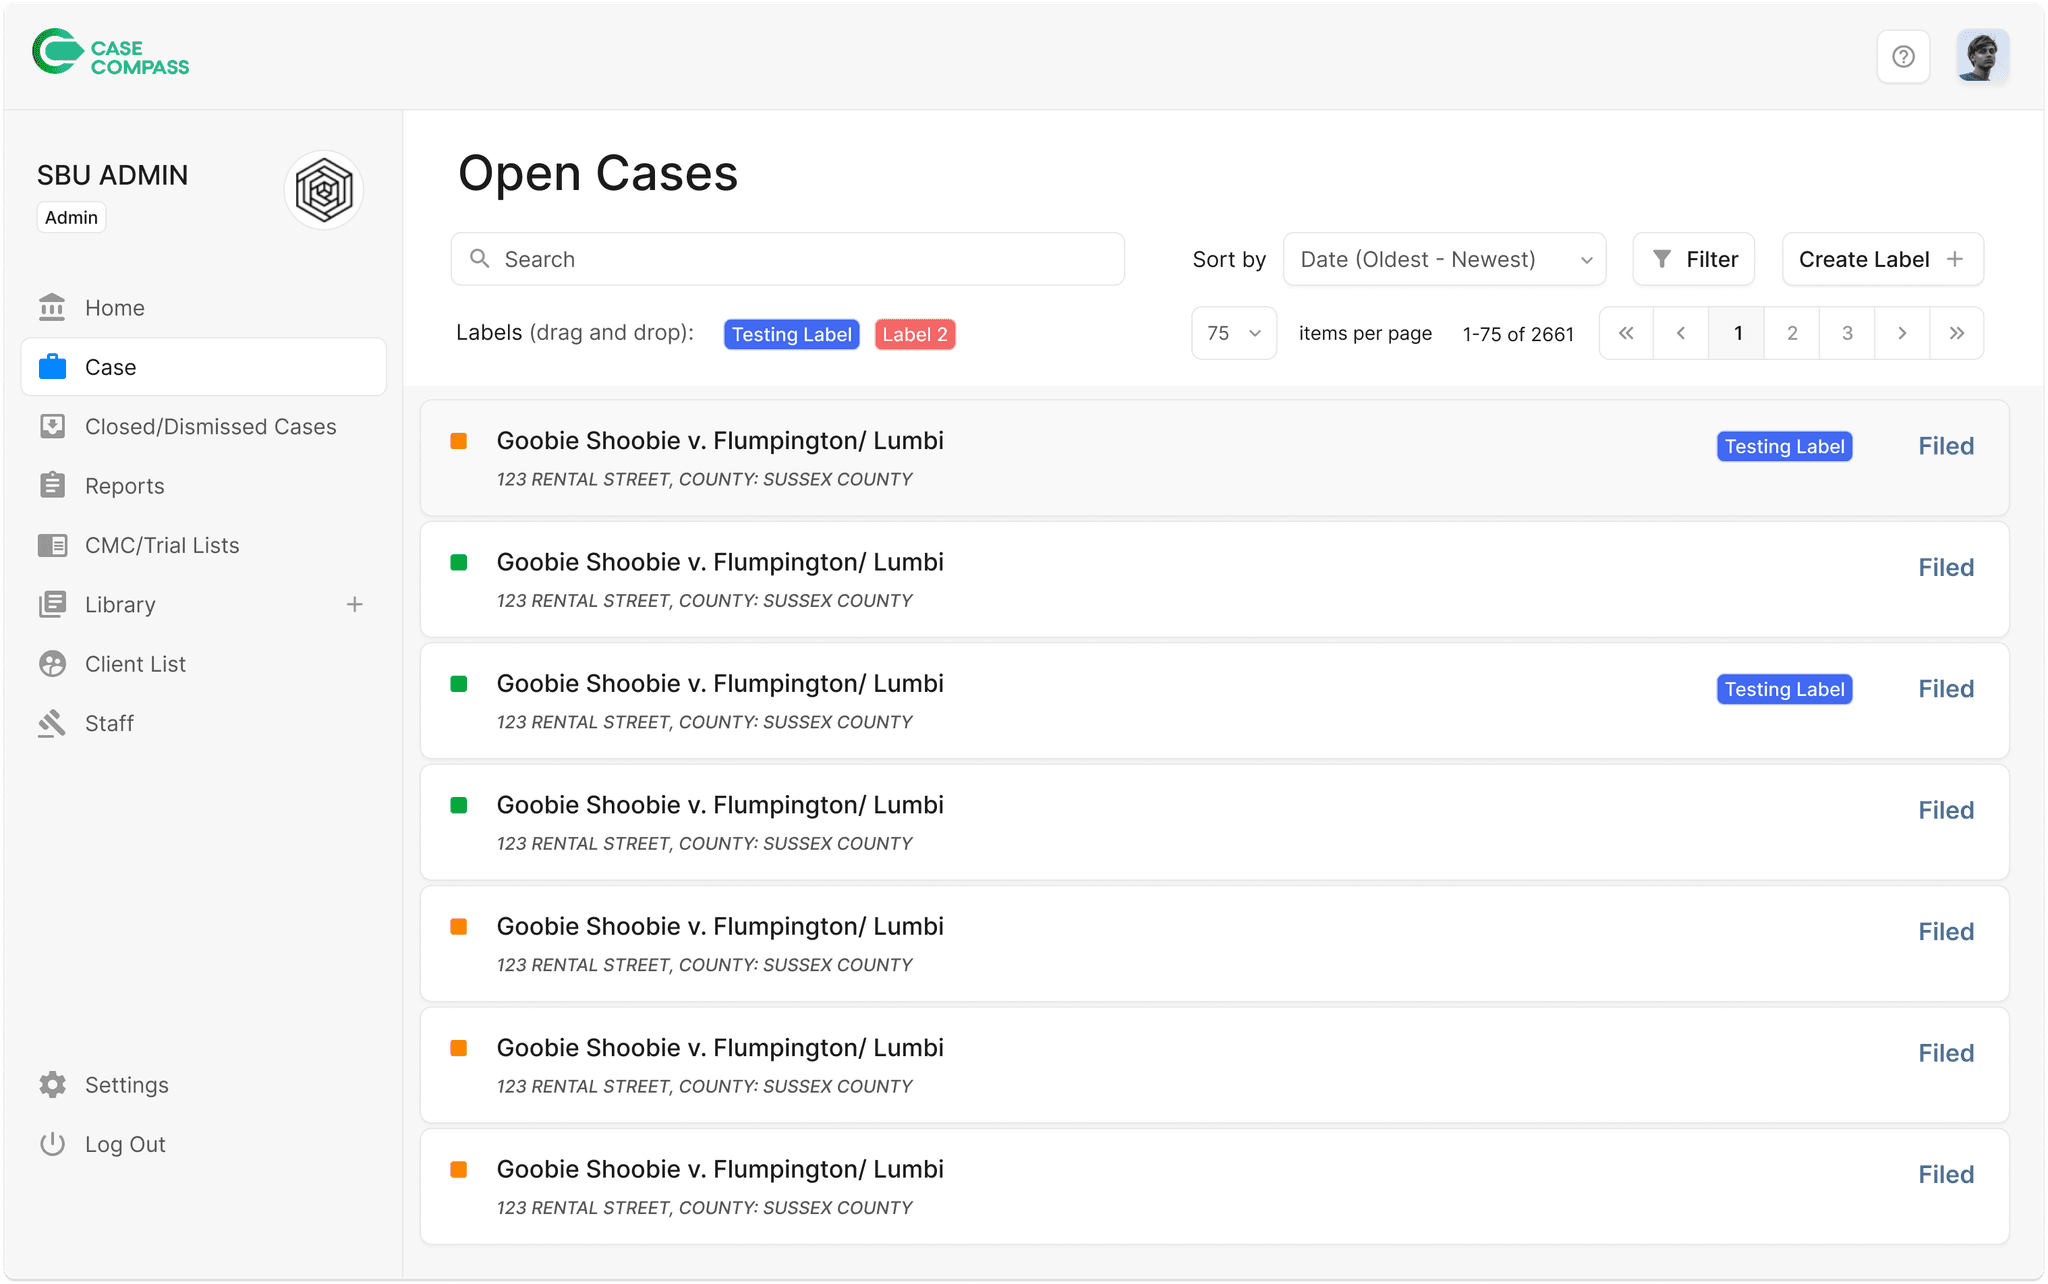Click previous page arrow in pagination
The width and height of the screenshot is (2048, 1284).
pyautogui.click(x=1681, y=333)
